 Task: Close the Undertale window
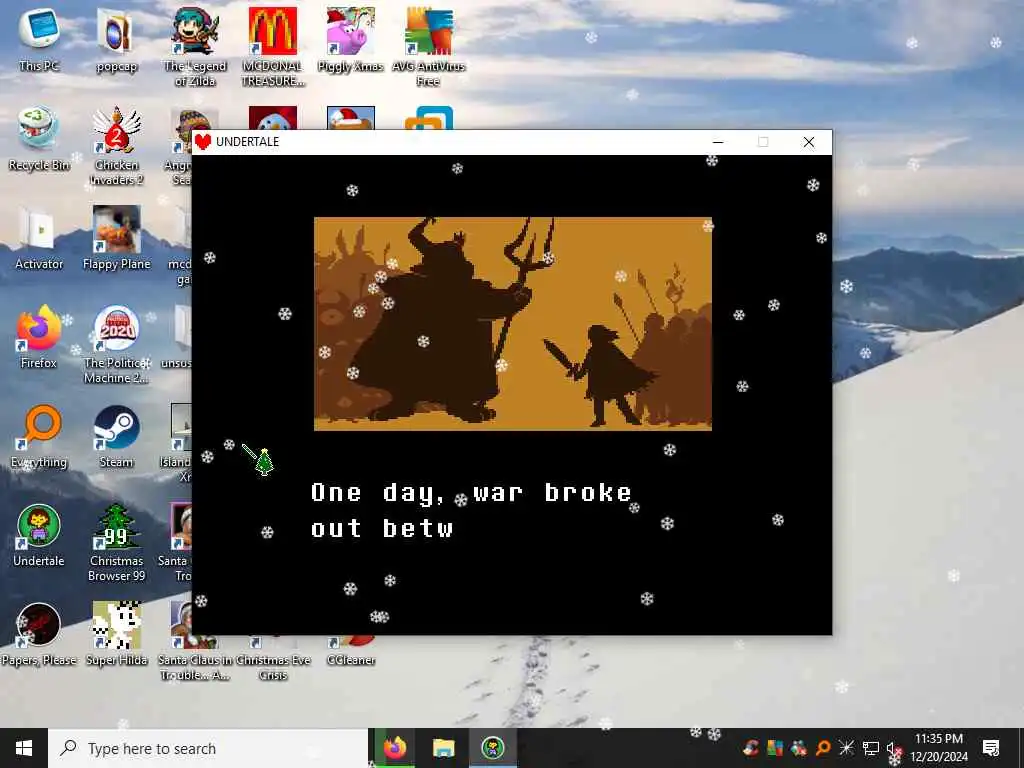[x=808, y=142]
